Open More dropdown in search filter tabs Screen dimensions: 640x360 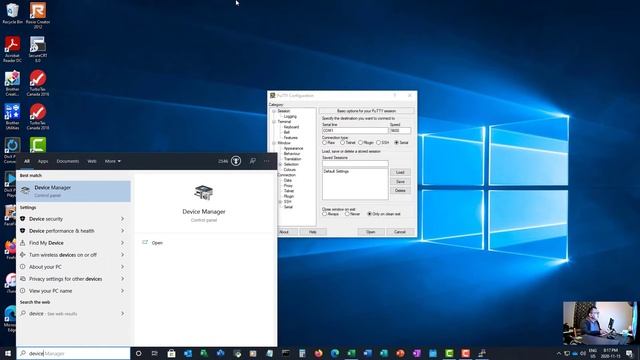point(113,161)
